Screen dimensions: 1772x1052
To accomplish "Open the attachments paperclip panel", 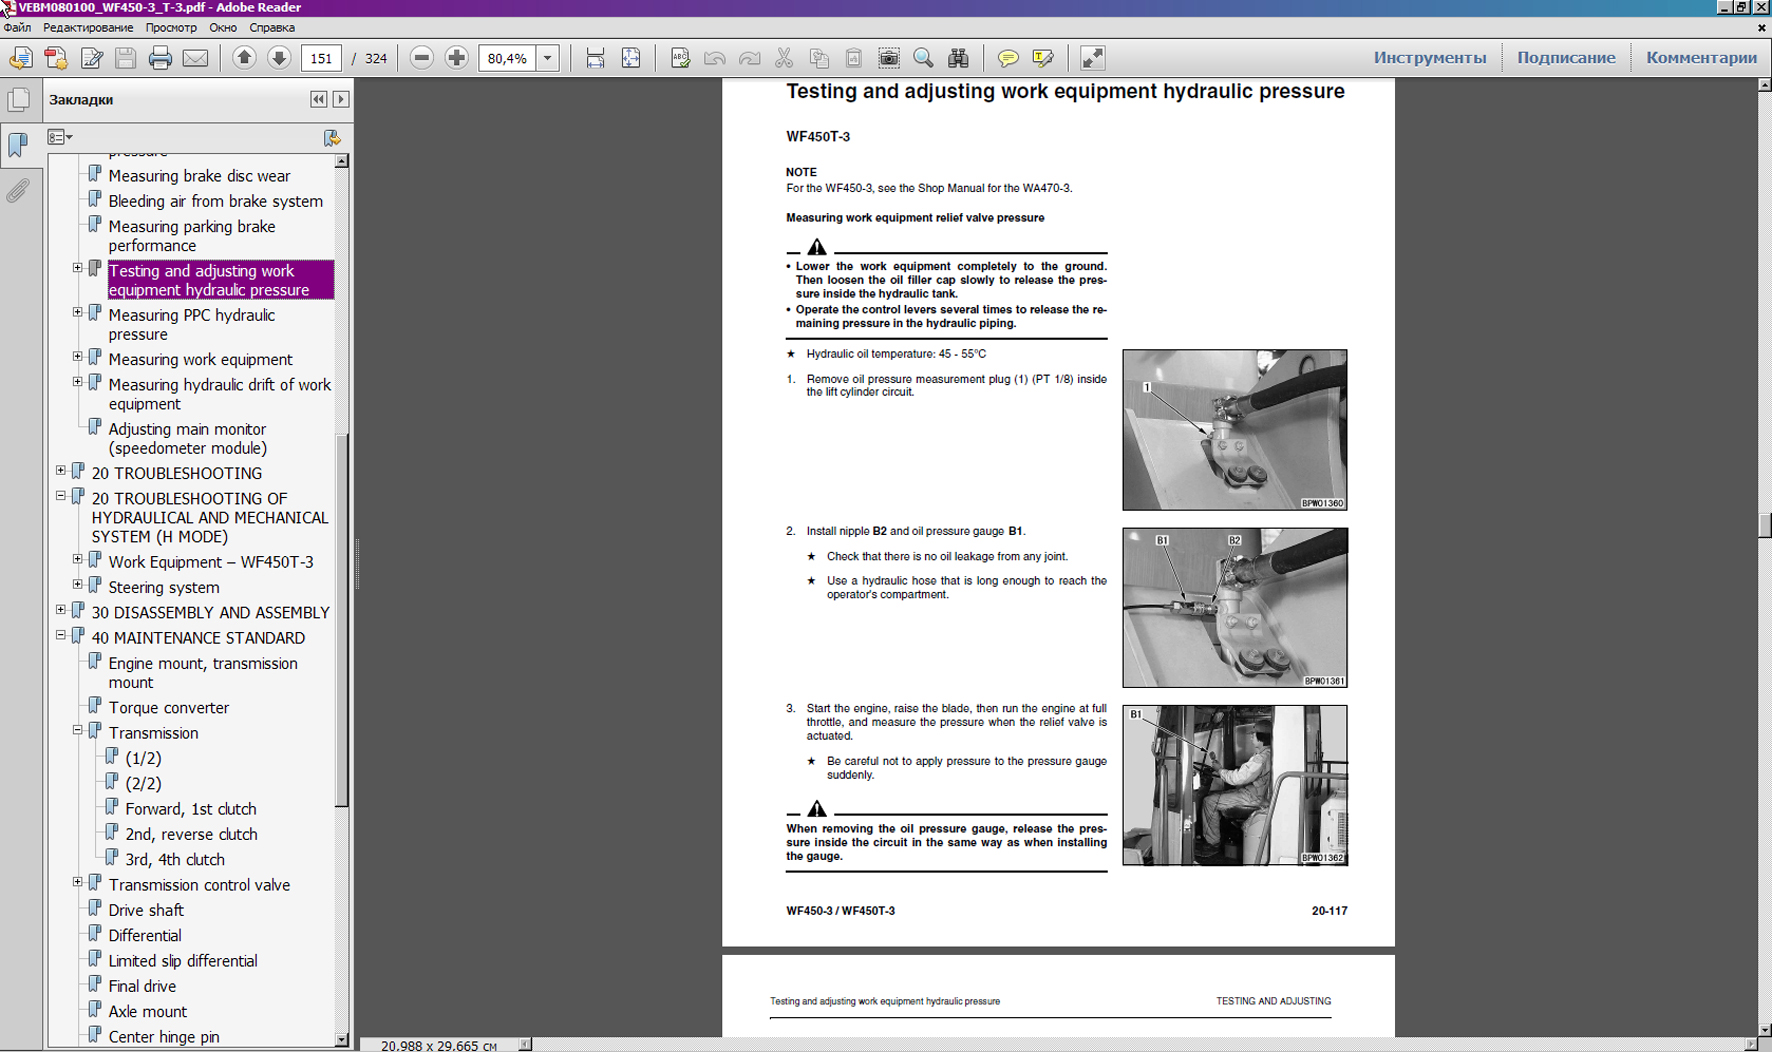I will 18,191.
